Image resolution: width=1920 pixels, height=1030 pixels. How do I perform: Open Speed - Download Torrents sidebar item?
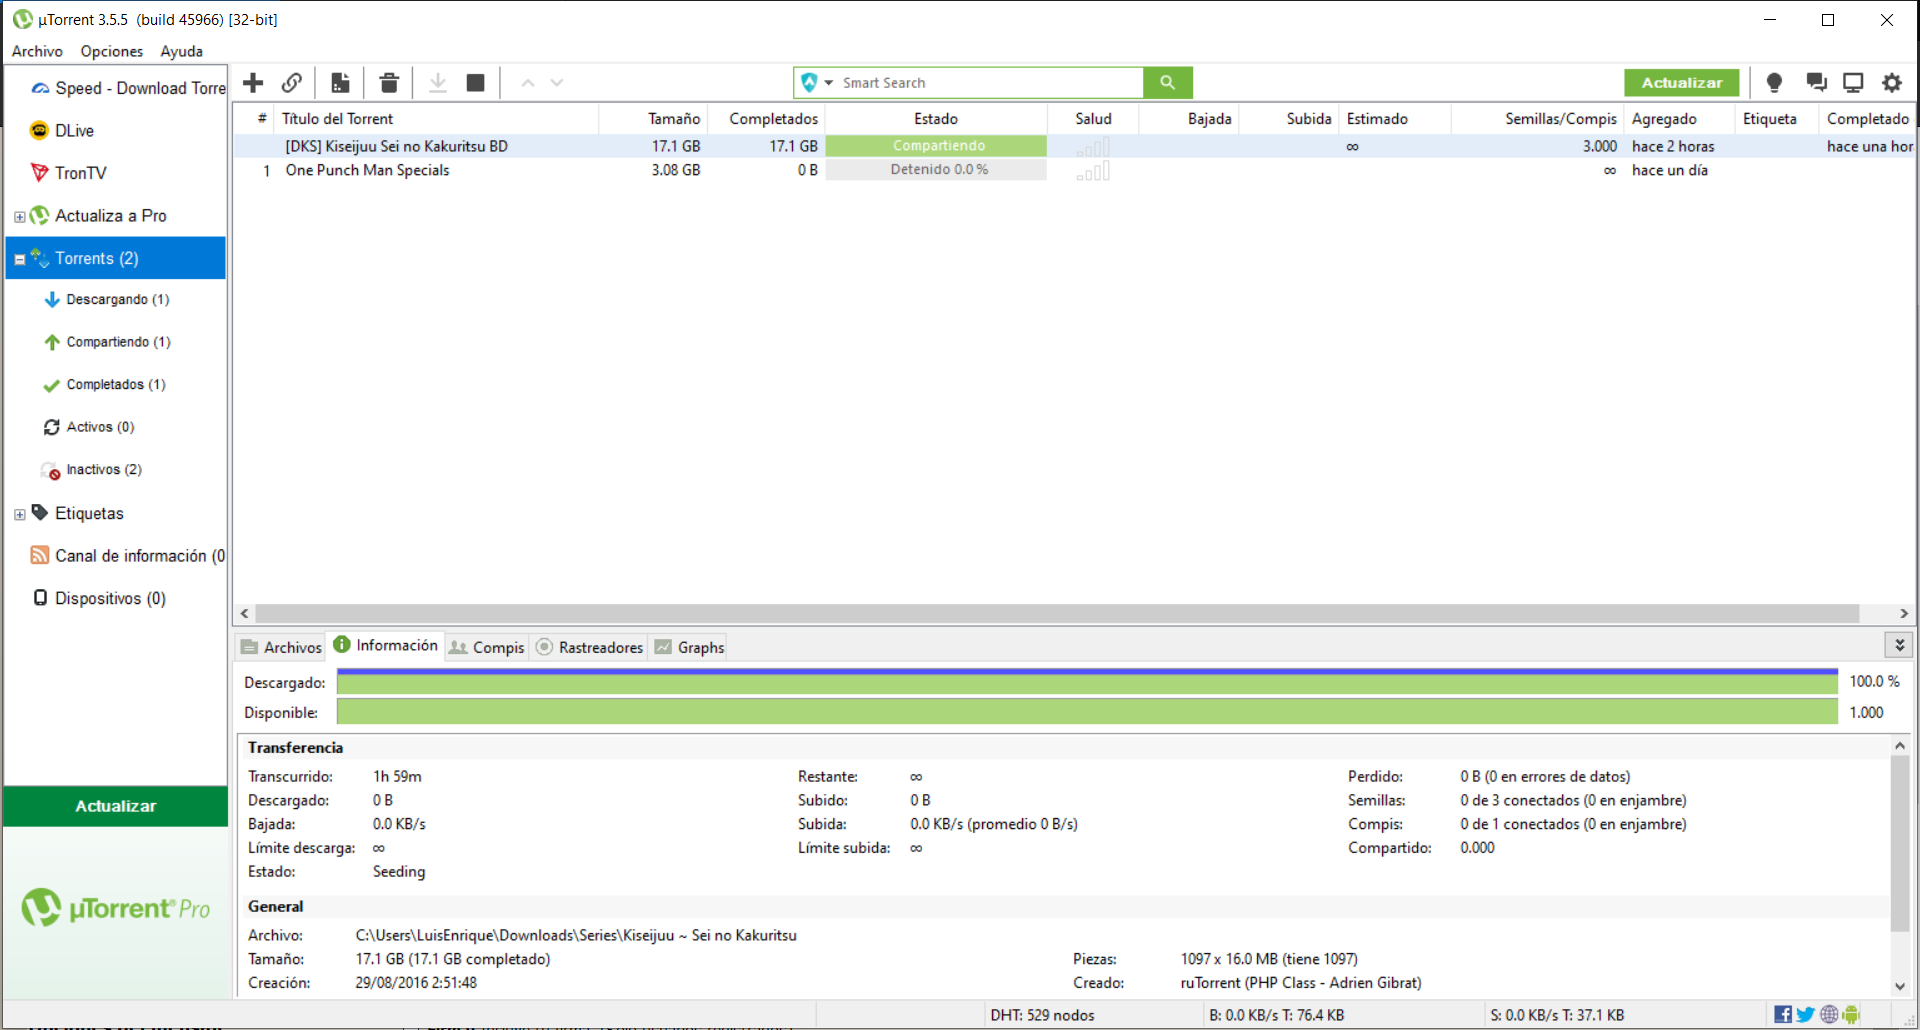tap(128, 88)
